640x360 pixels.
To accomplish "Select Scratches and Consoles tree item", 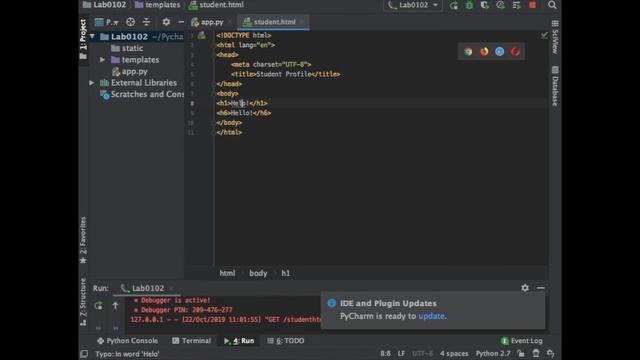I will click(142, 94).
